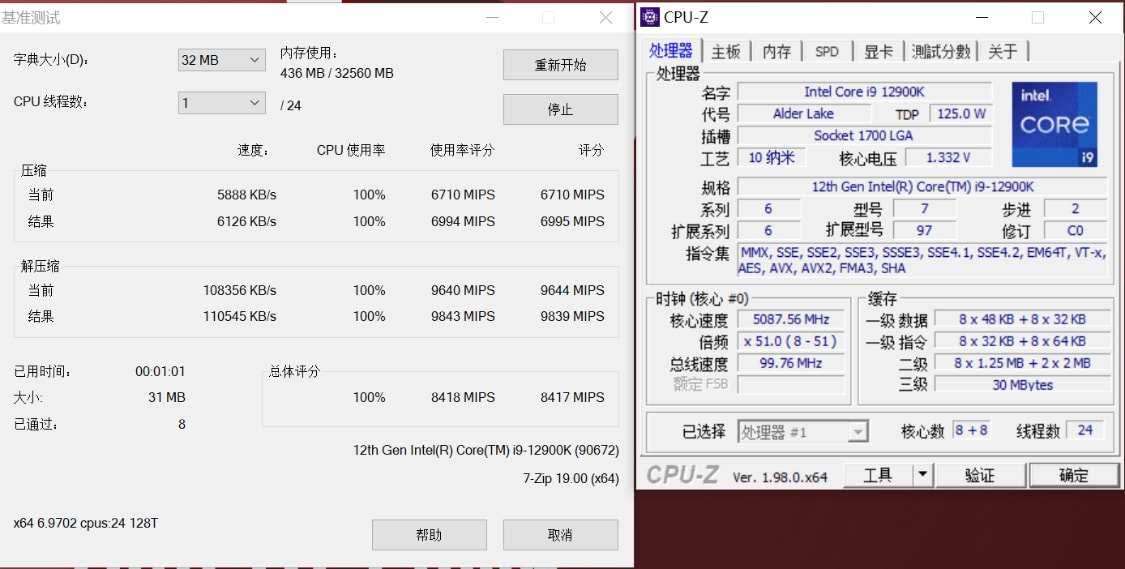Click the Intel Core i9 logo

1055,124
